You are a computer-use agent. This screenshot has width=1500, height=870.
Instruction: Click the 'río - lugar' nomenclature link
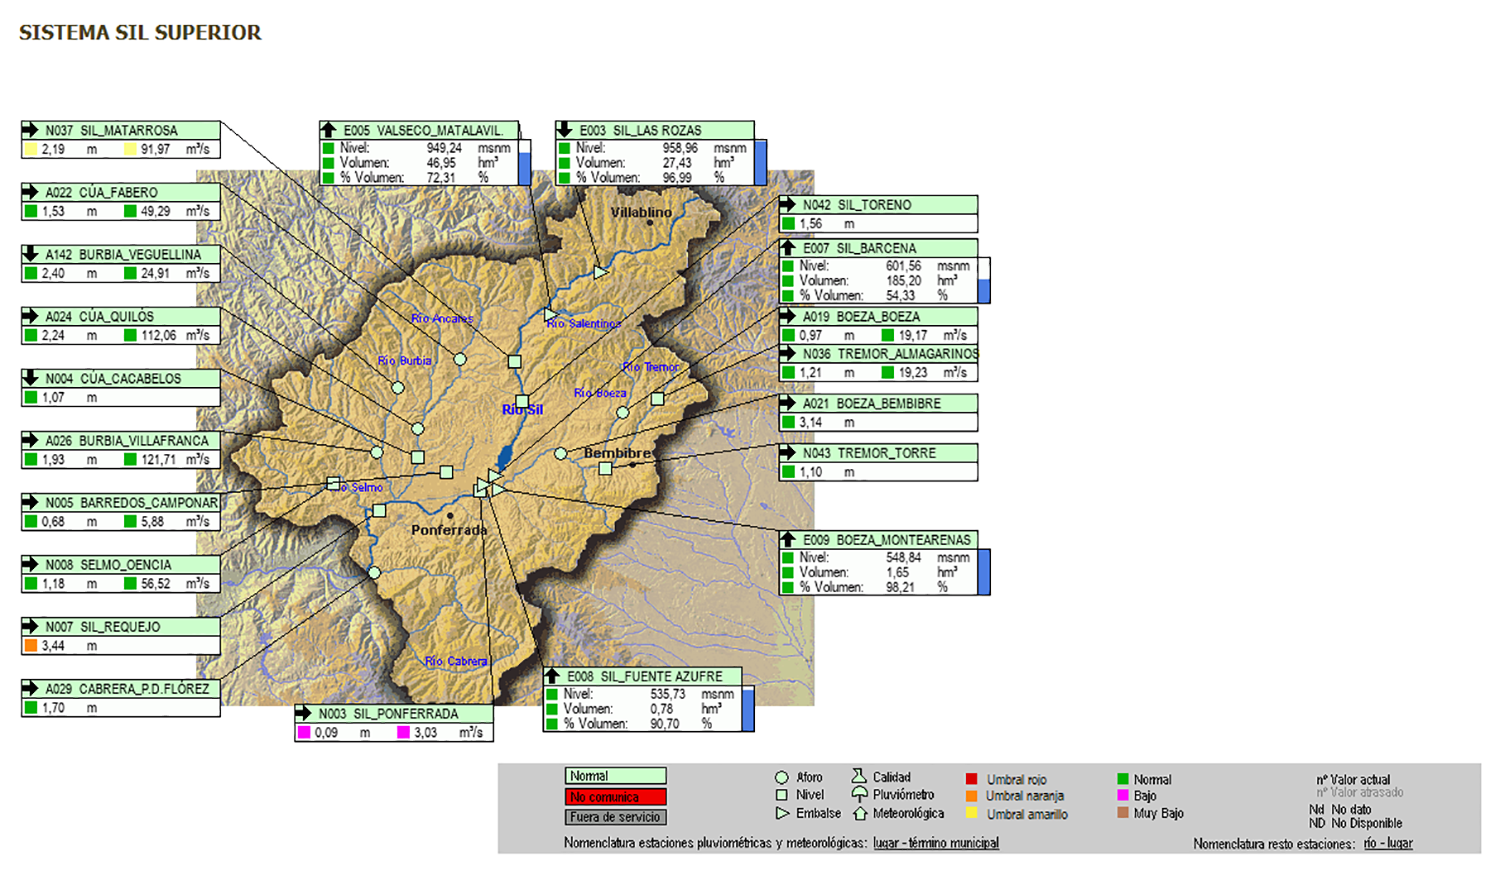pos(1388,843)
